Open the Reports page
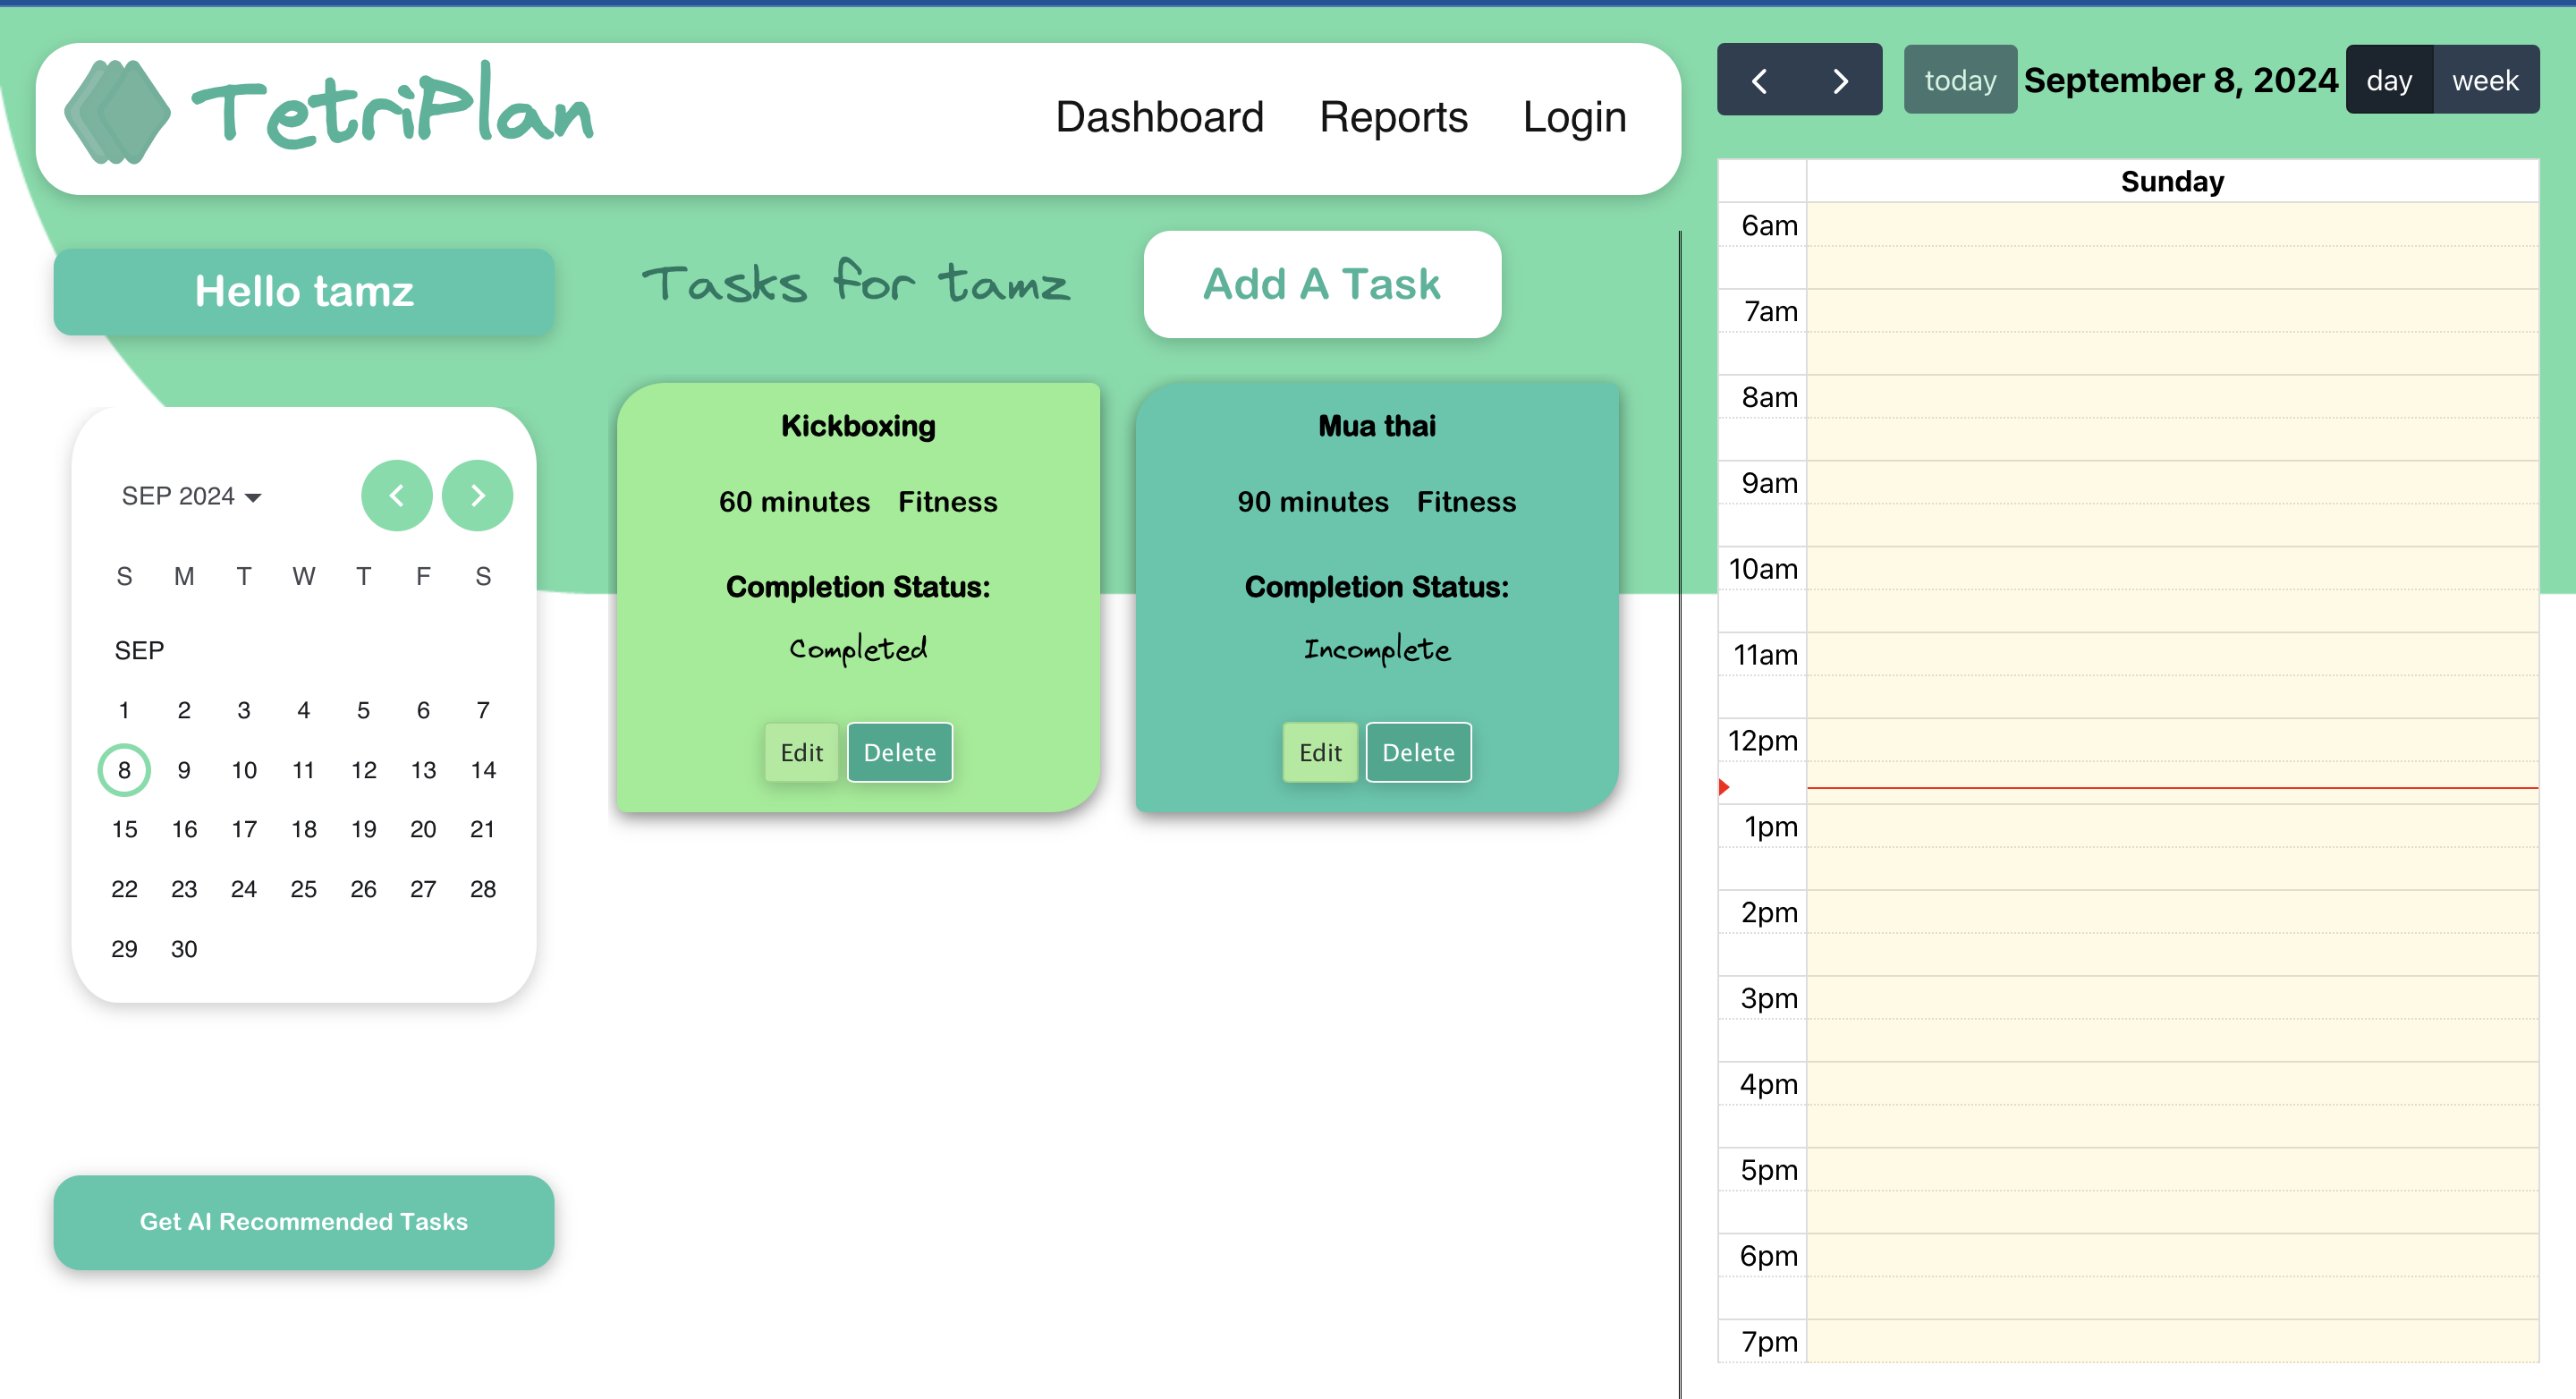Viewport: 2576px width, 1399px height. (1392, 117)
